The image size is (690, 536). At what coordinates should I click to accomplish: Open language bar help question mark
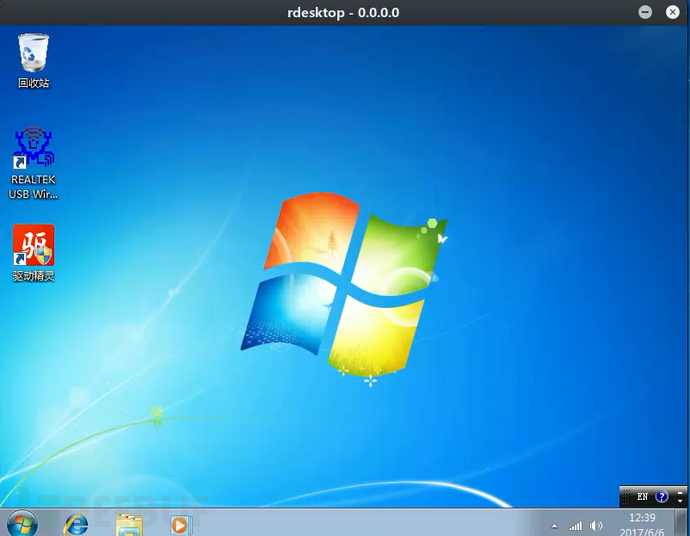(x=661, y=497)
